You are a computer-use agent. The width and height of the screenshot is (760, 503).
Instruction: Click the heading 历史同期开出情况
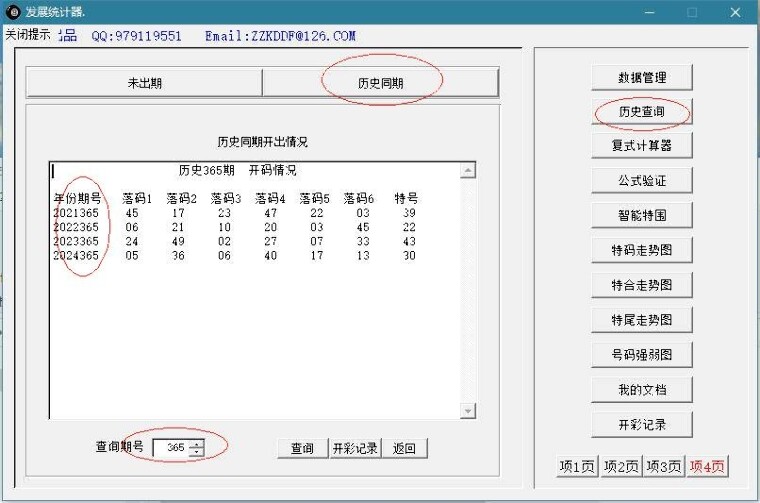tap(262, 141)
